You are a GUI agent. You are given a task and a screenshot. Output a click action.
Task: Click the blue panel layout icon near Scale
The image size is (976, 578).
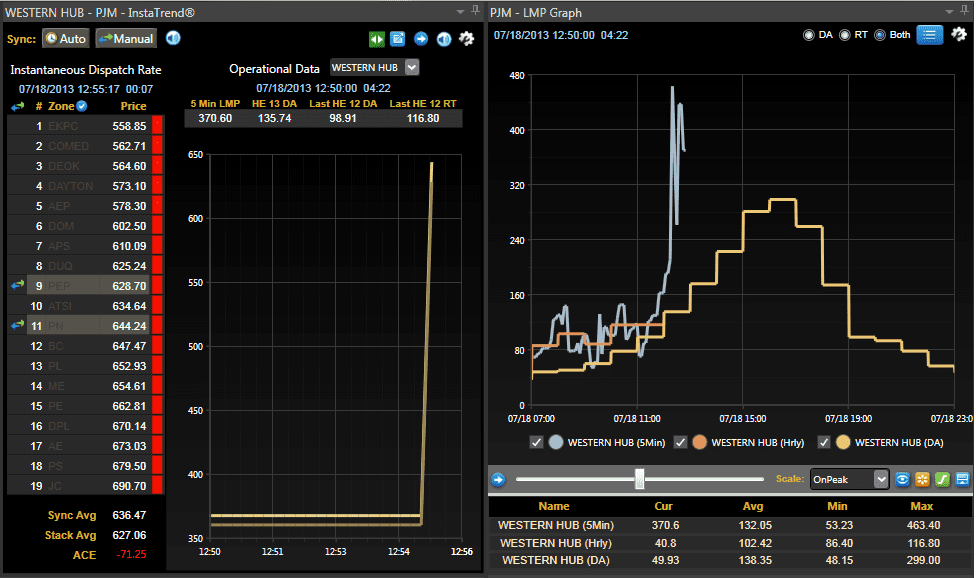point(962,479)
